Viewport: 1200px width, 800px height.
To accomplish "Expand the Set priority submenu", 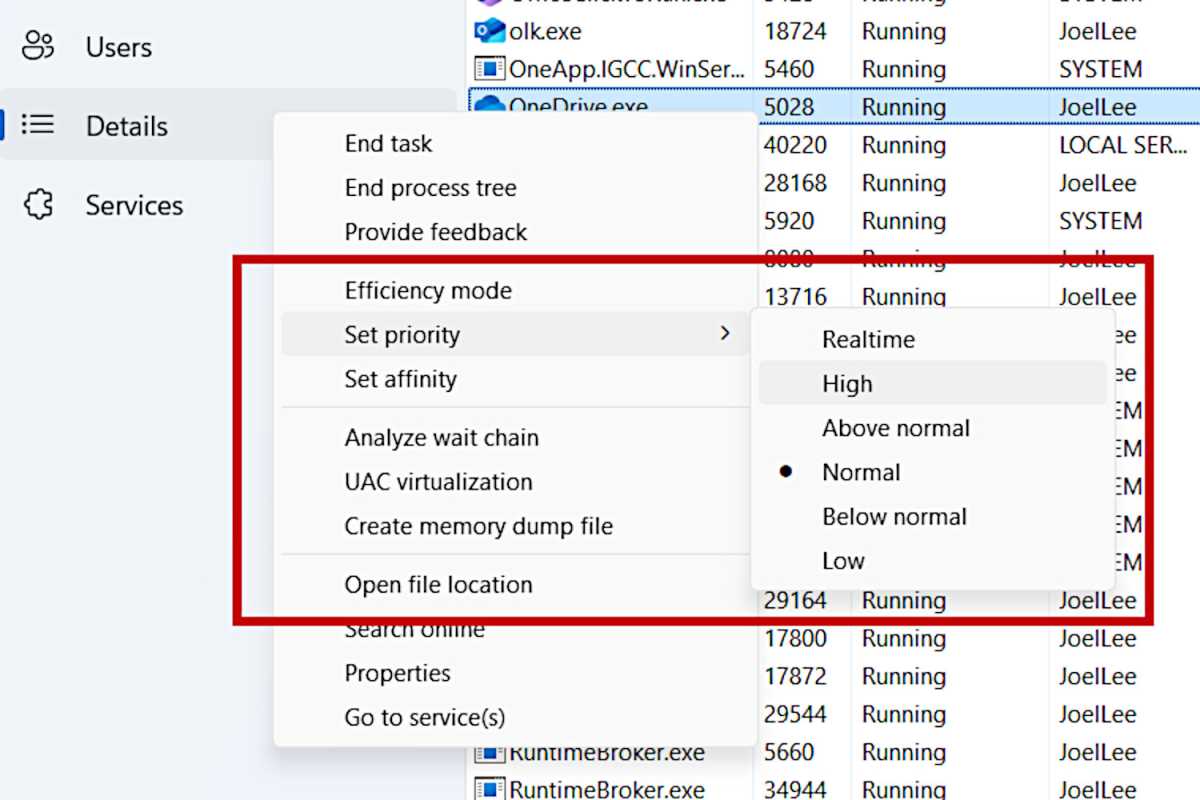I will point(514,334).
